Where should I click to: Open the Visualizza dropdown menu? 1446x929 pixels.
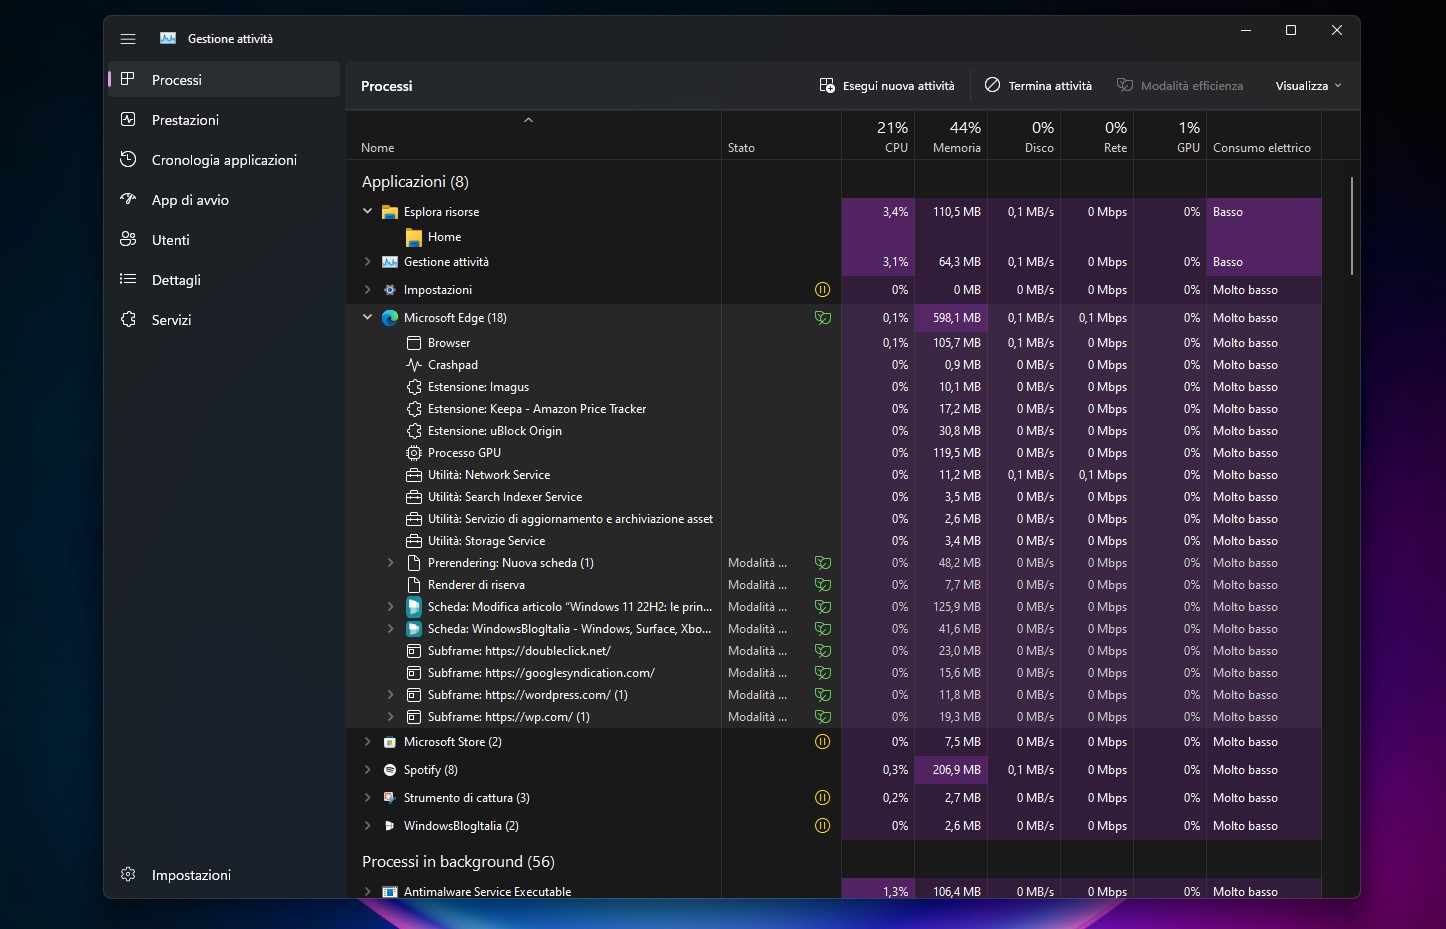click(x=1308, y=86)
